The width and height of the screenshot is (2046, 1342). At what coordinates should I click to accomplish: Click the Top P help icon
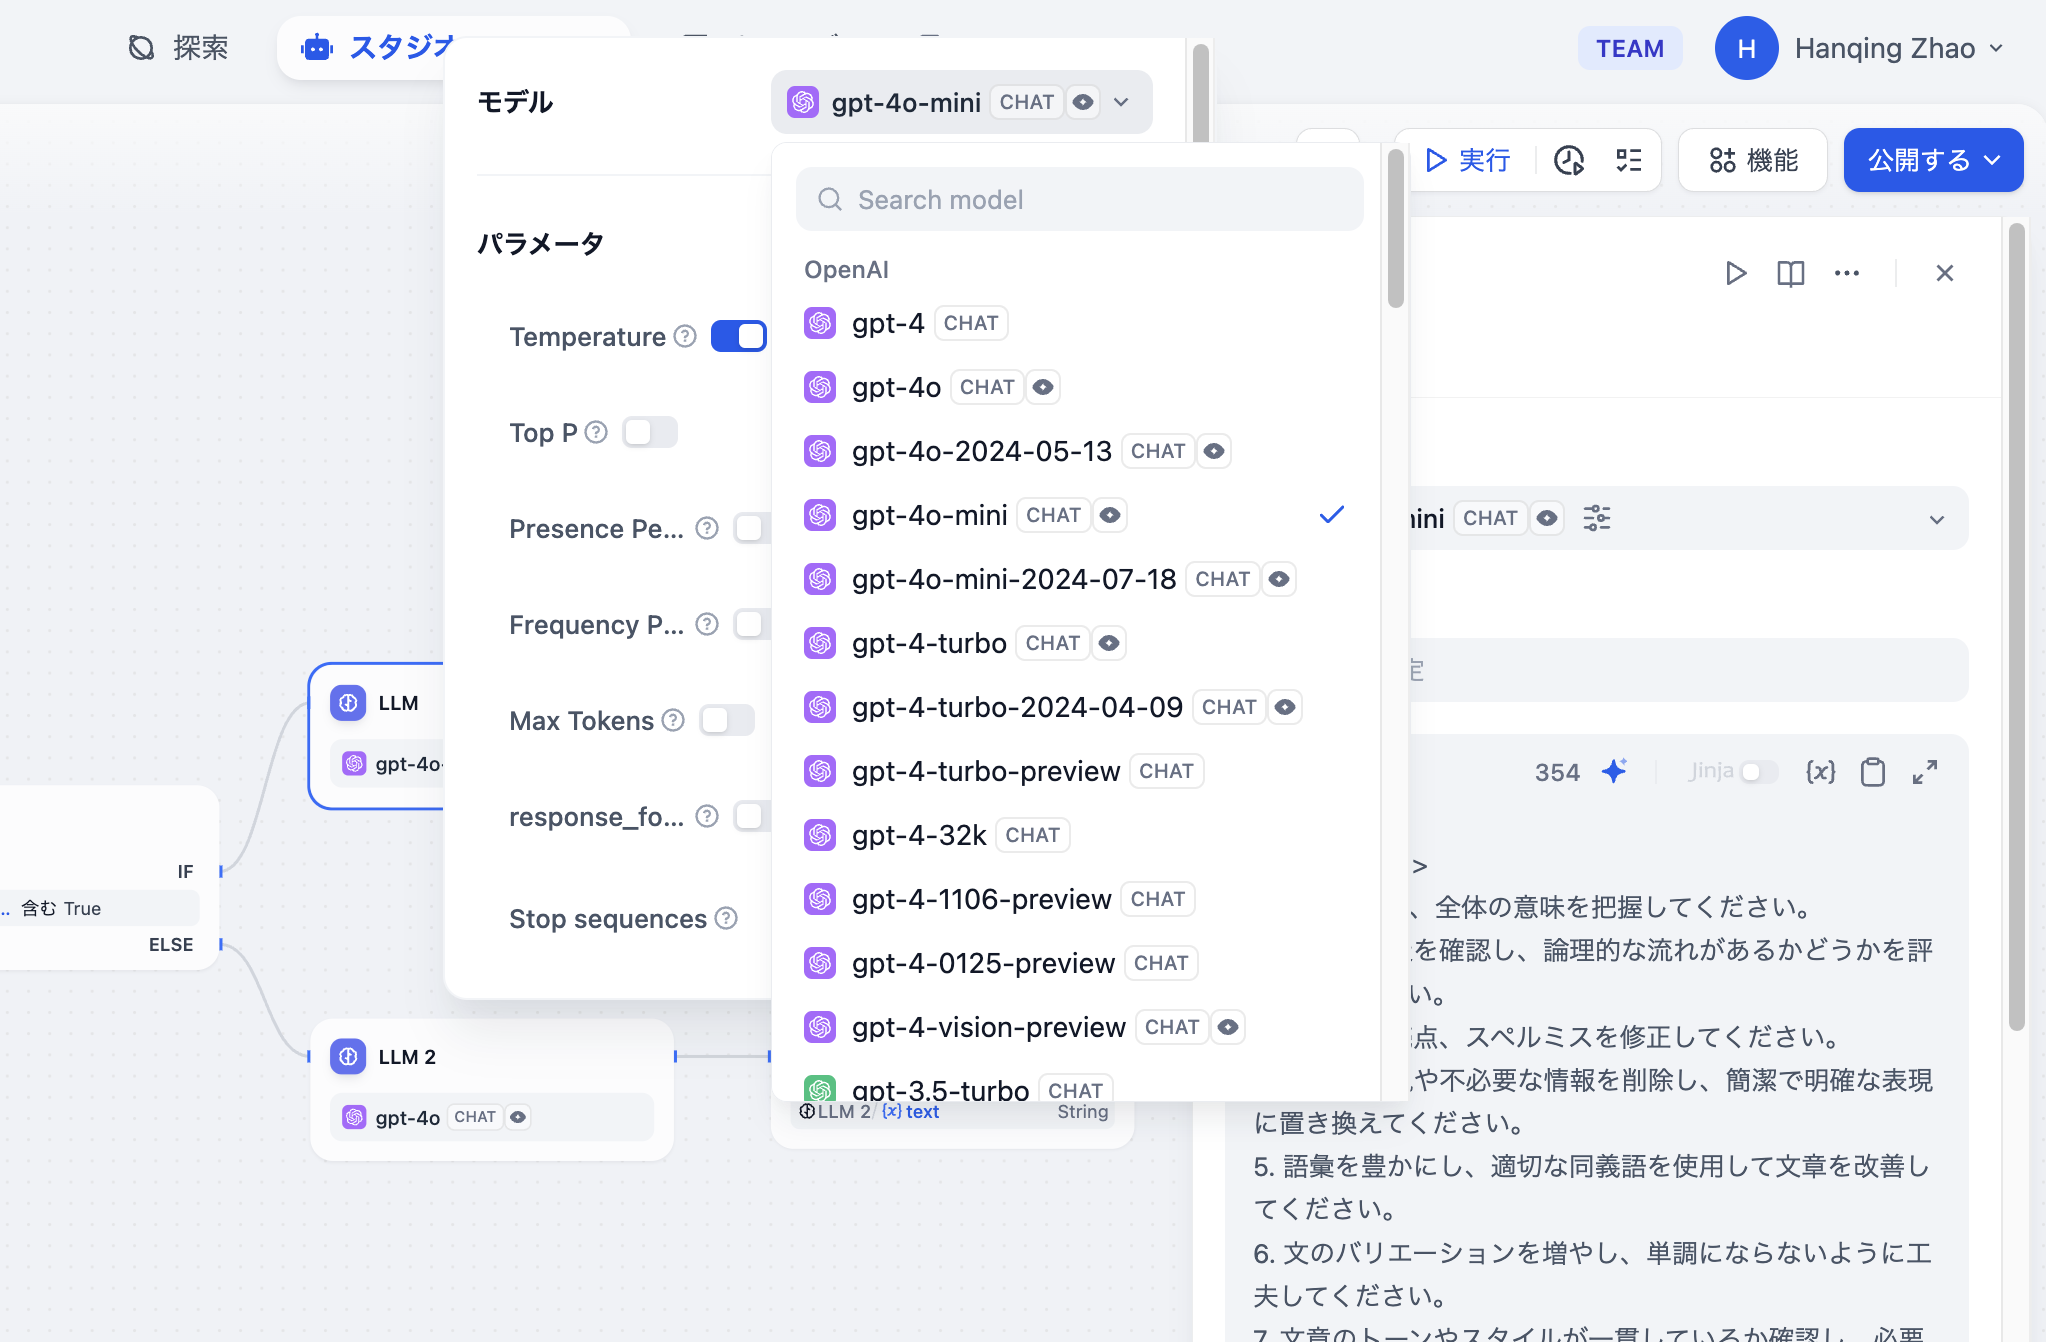596,432
